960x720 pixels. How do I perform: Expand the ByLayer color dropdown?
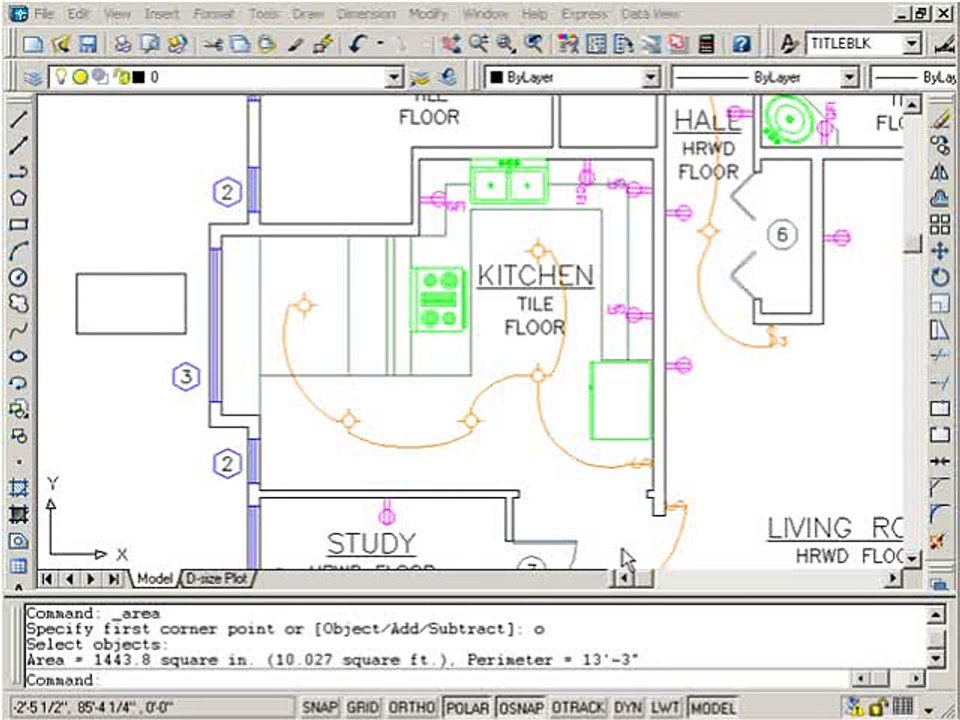coord(650,78)
